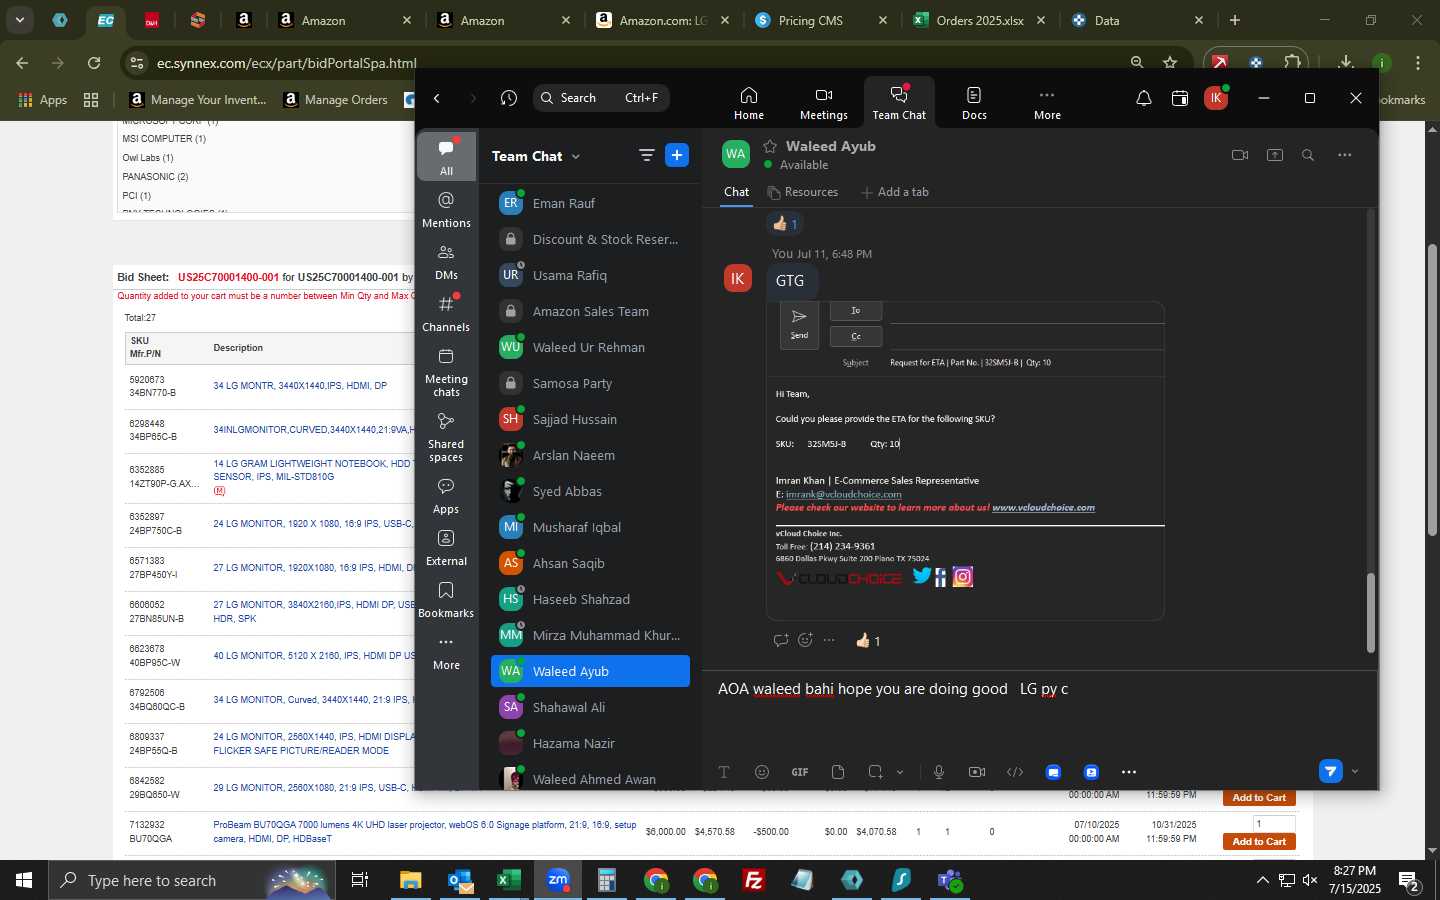Open emoji picker in message composer

pos(762,772)
